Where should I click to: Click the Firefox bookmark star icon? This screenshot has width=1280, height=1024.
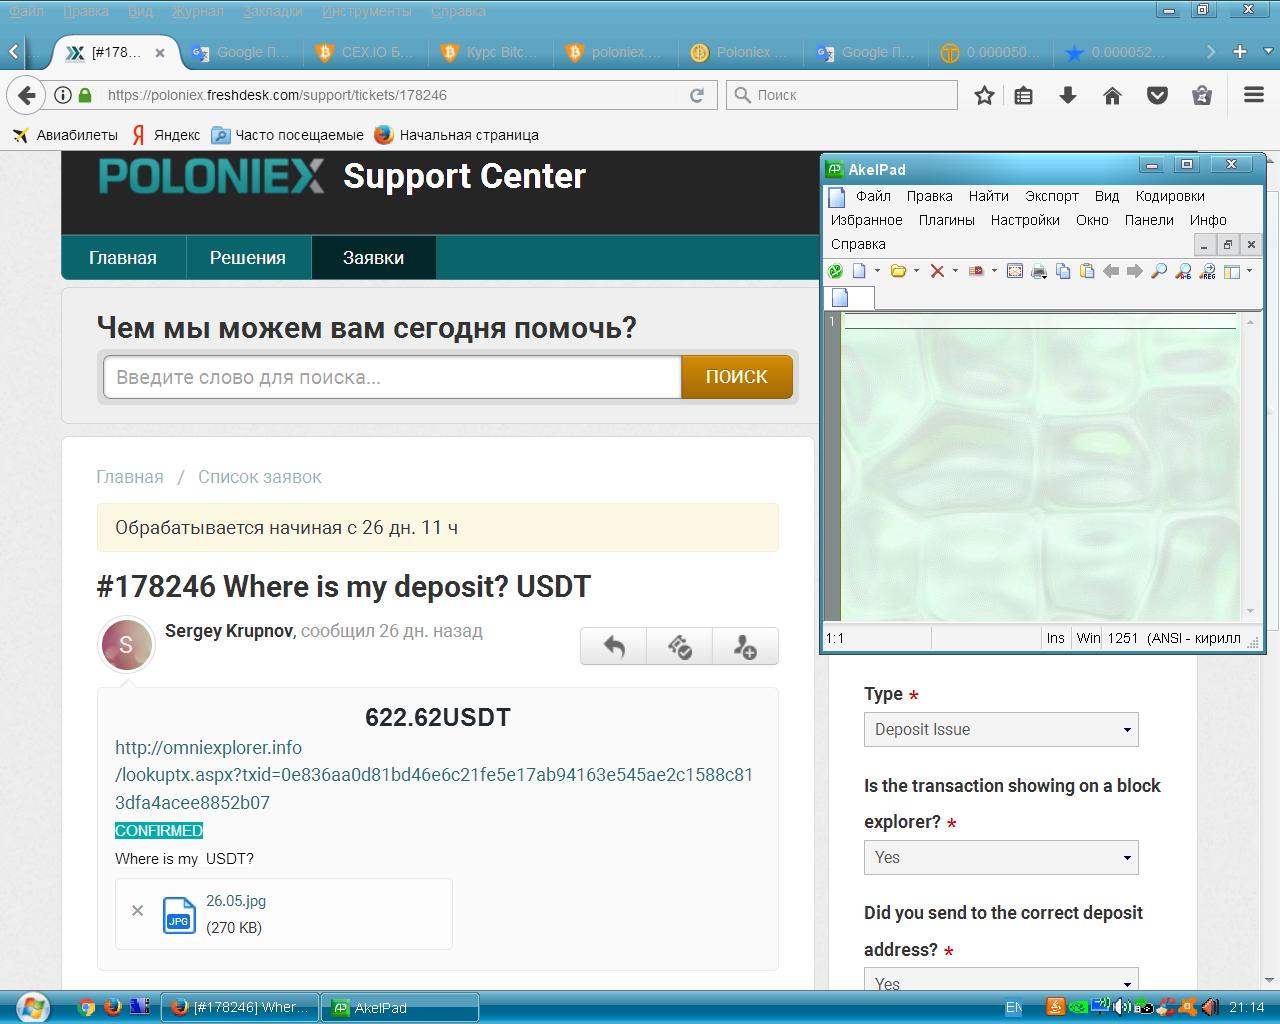(985, 95)
